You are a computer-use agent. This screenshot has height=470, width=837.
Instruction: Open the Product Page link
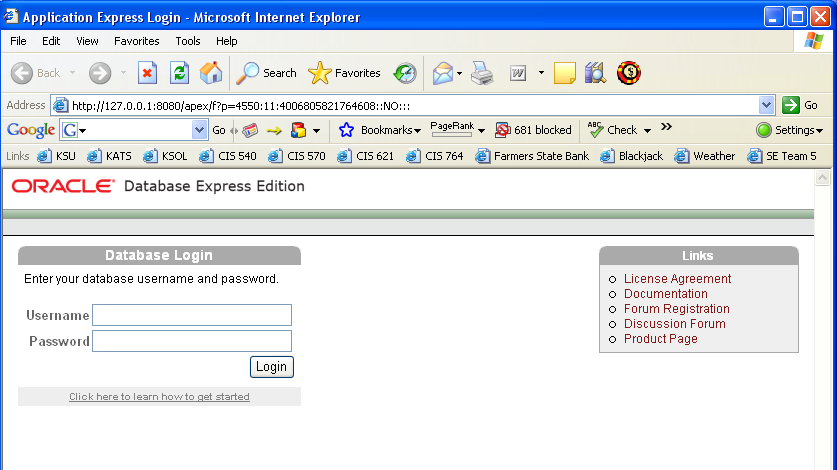(x=661, y=339)
